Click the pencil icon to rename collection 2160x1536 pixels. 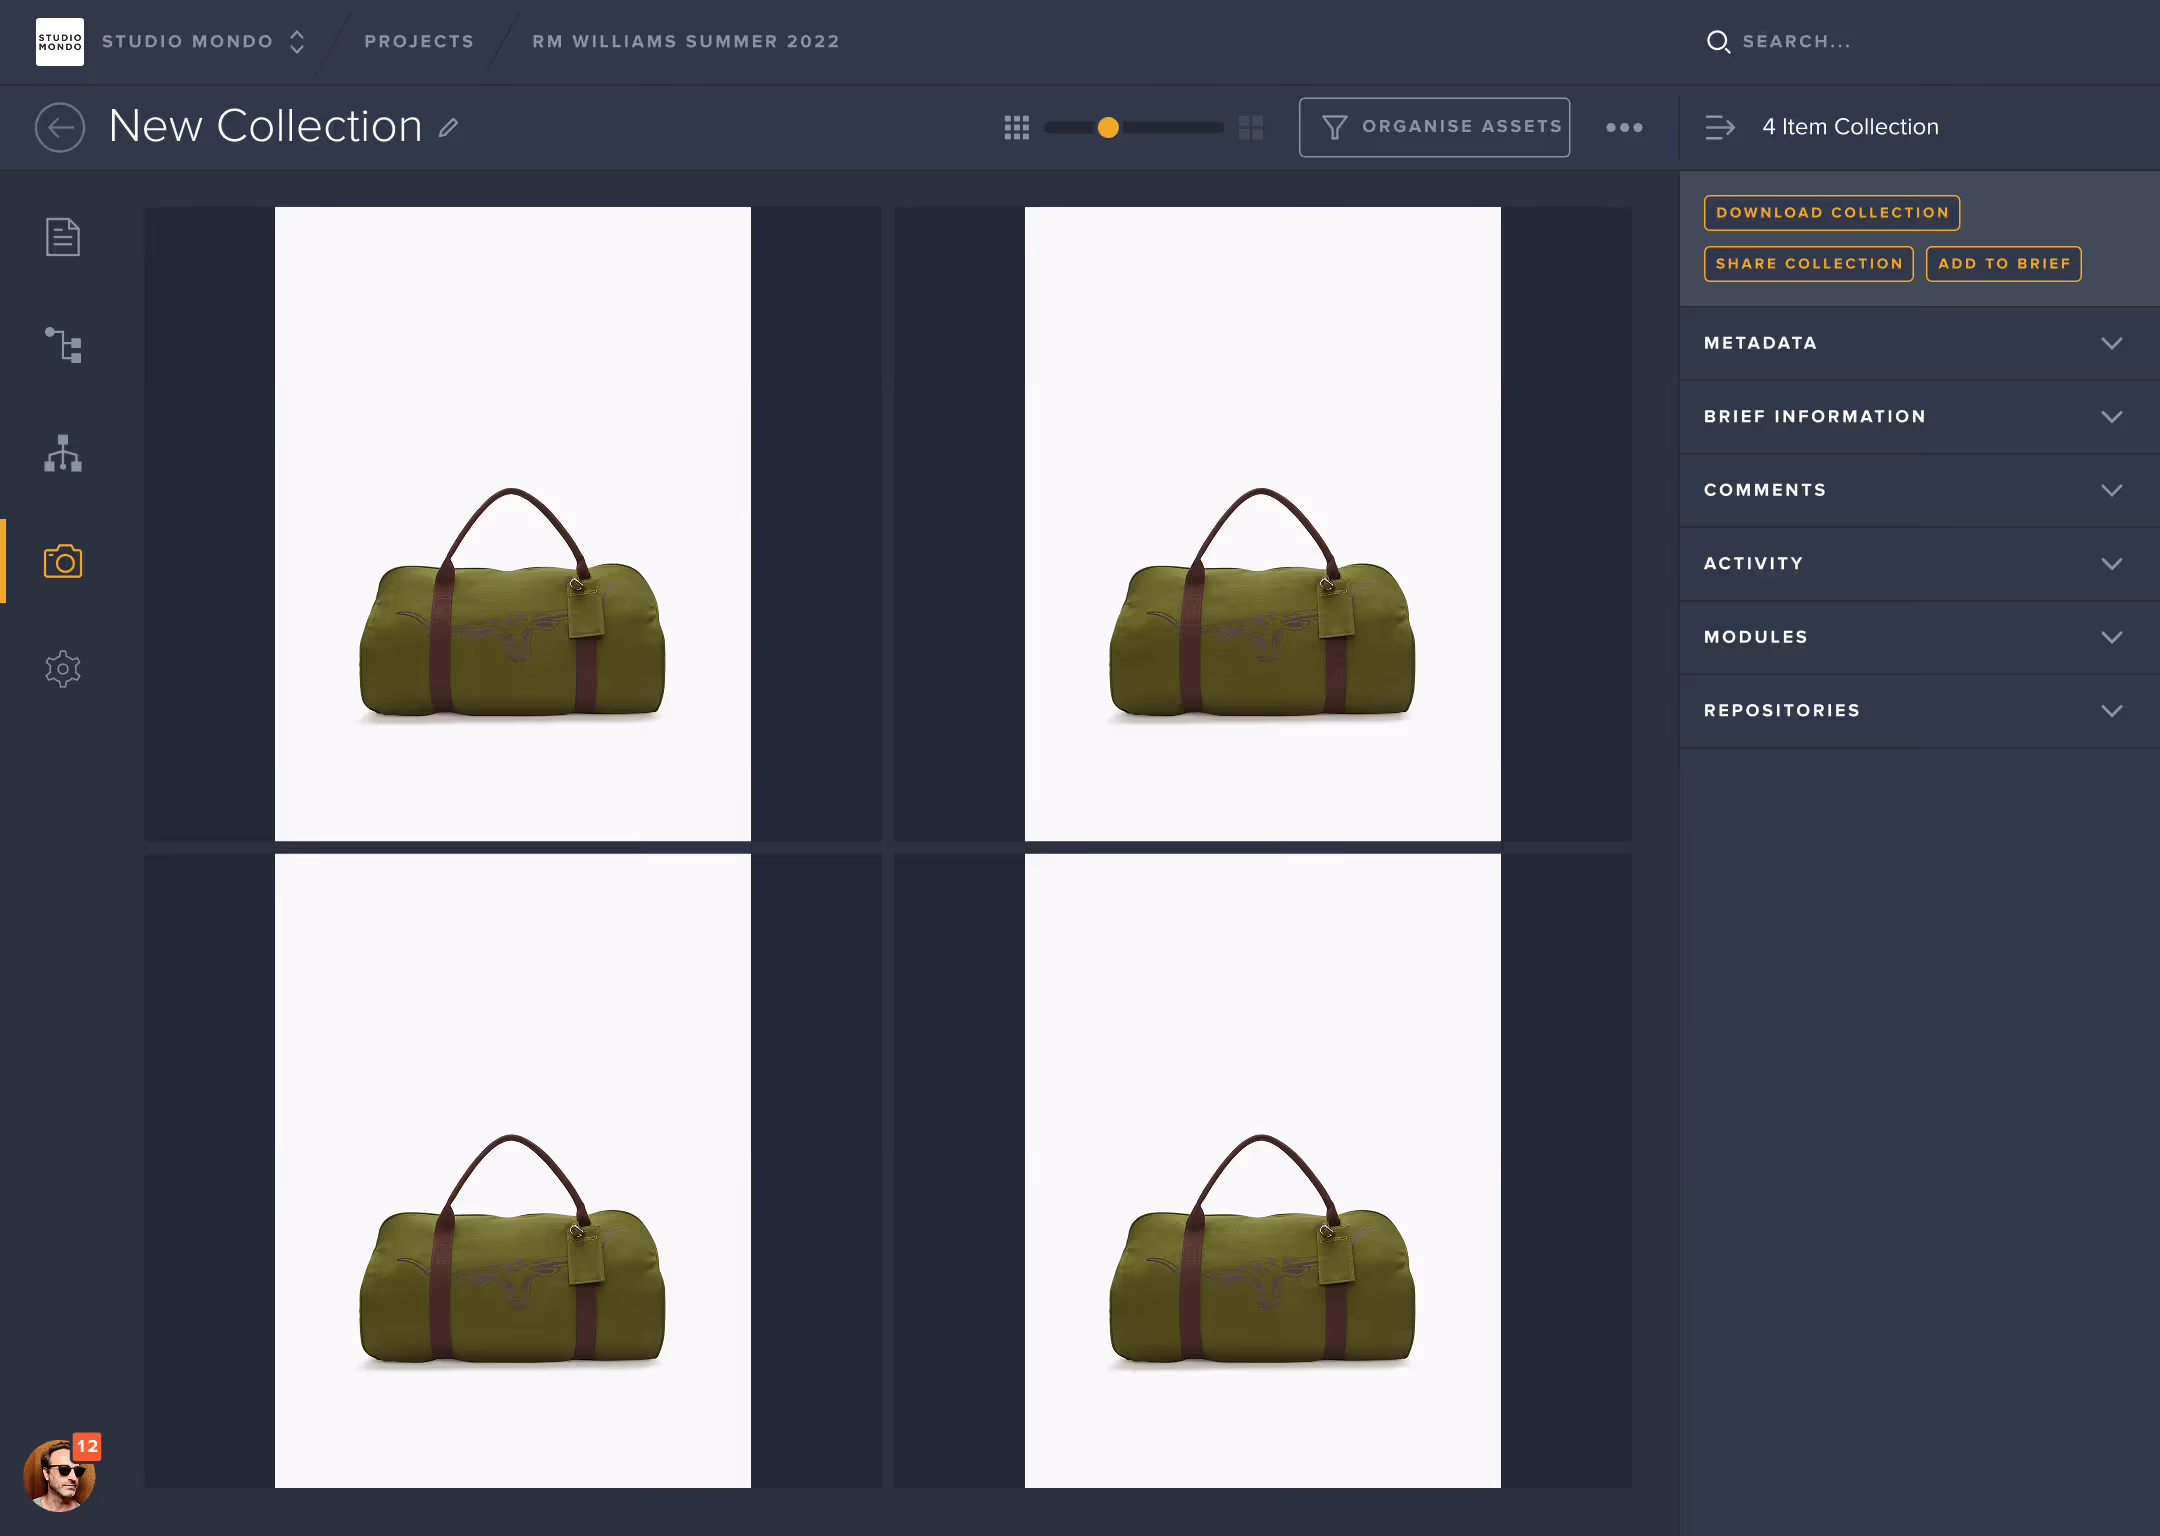point(449,127)
